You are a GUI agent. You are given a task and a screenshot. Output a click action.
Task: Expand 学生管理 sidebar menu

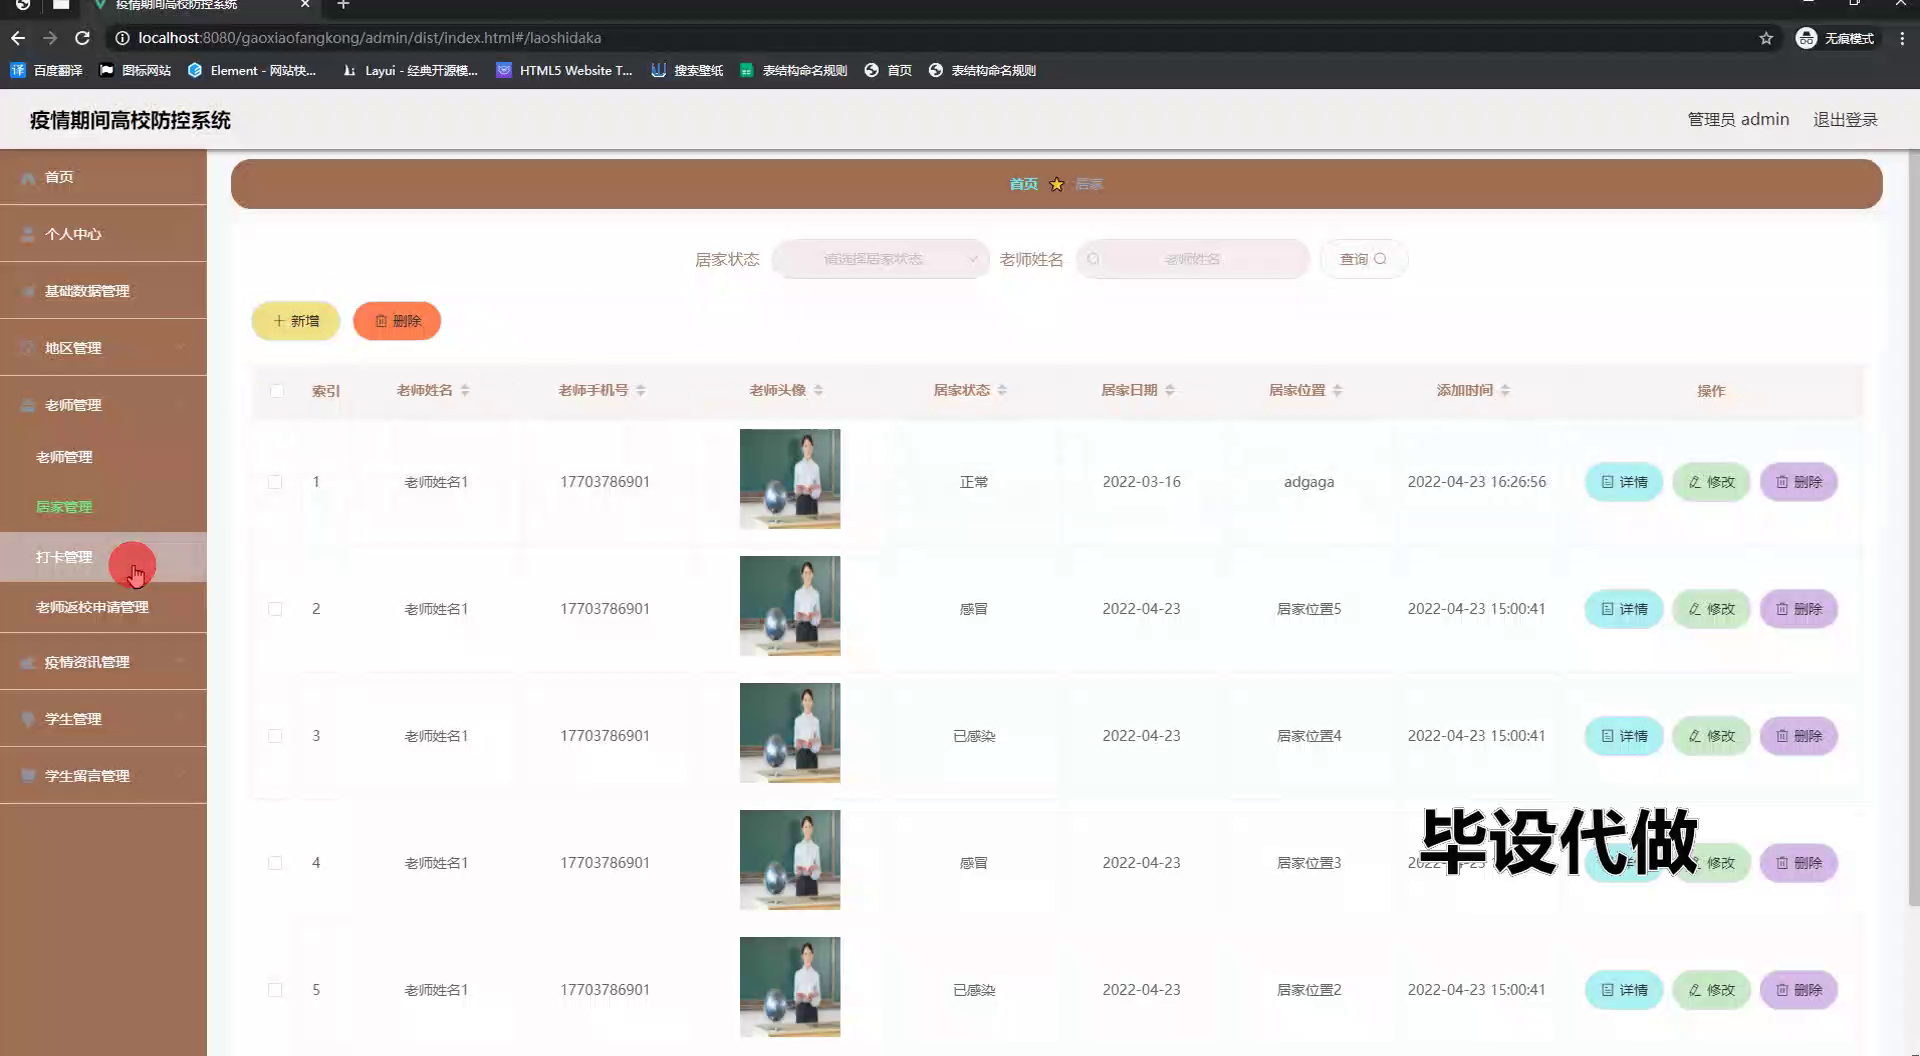click(x=103, y=719)
